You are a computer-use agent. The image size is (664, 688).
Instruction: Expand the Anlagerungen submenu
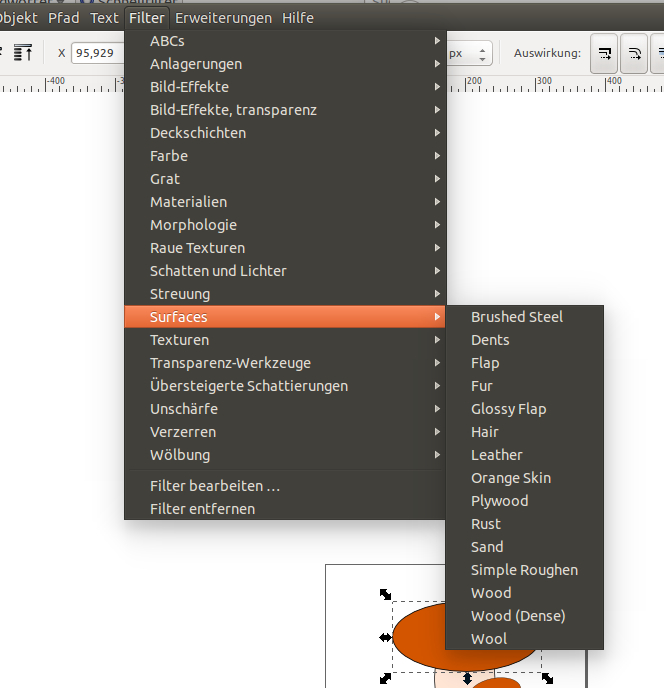(x=285, y=64)
